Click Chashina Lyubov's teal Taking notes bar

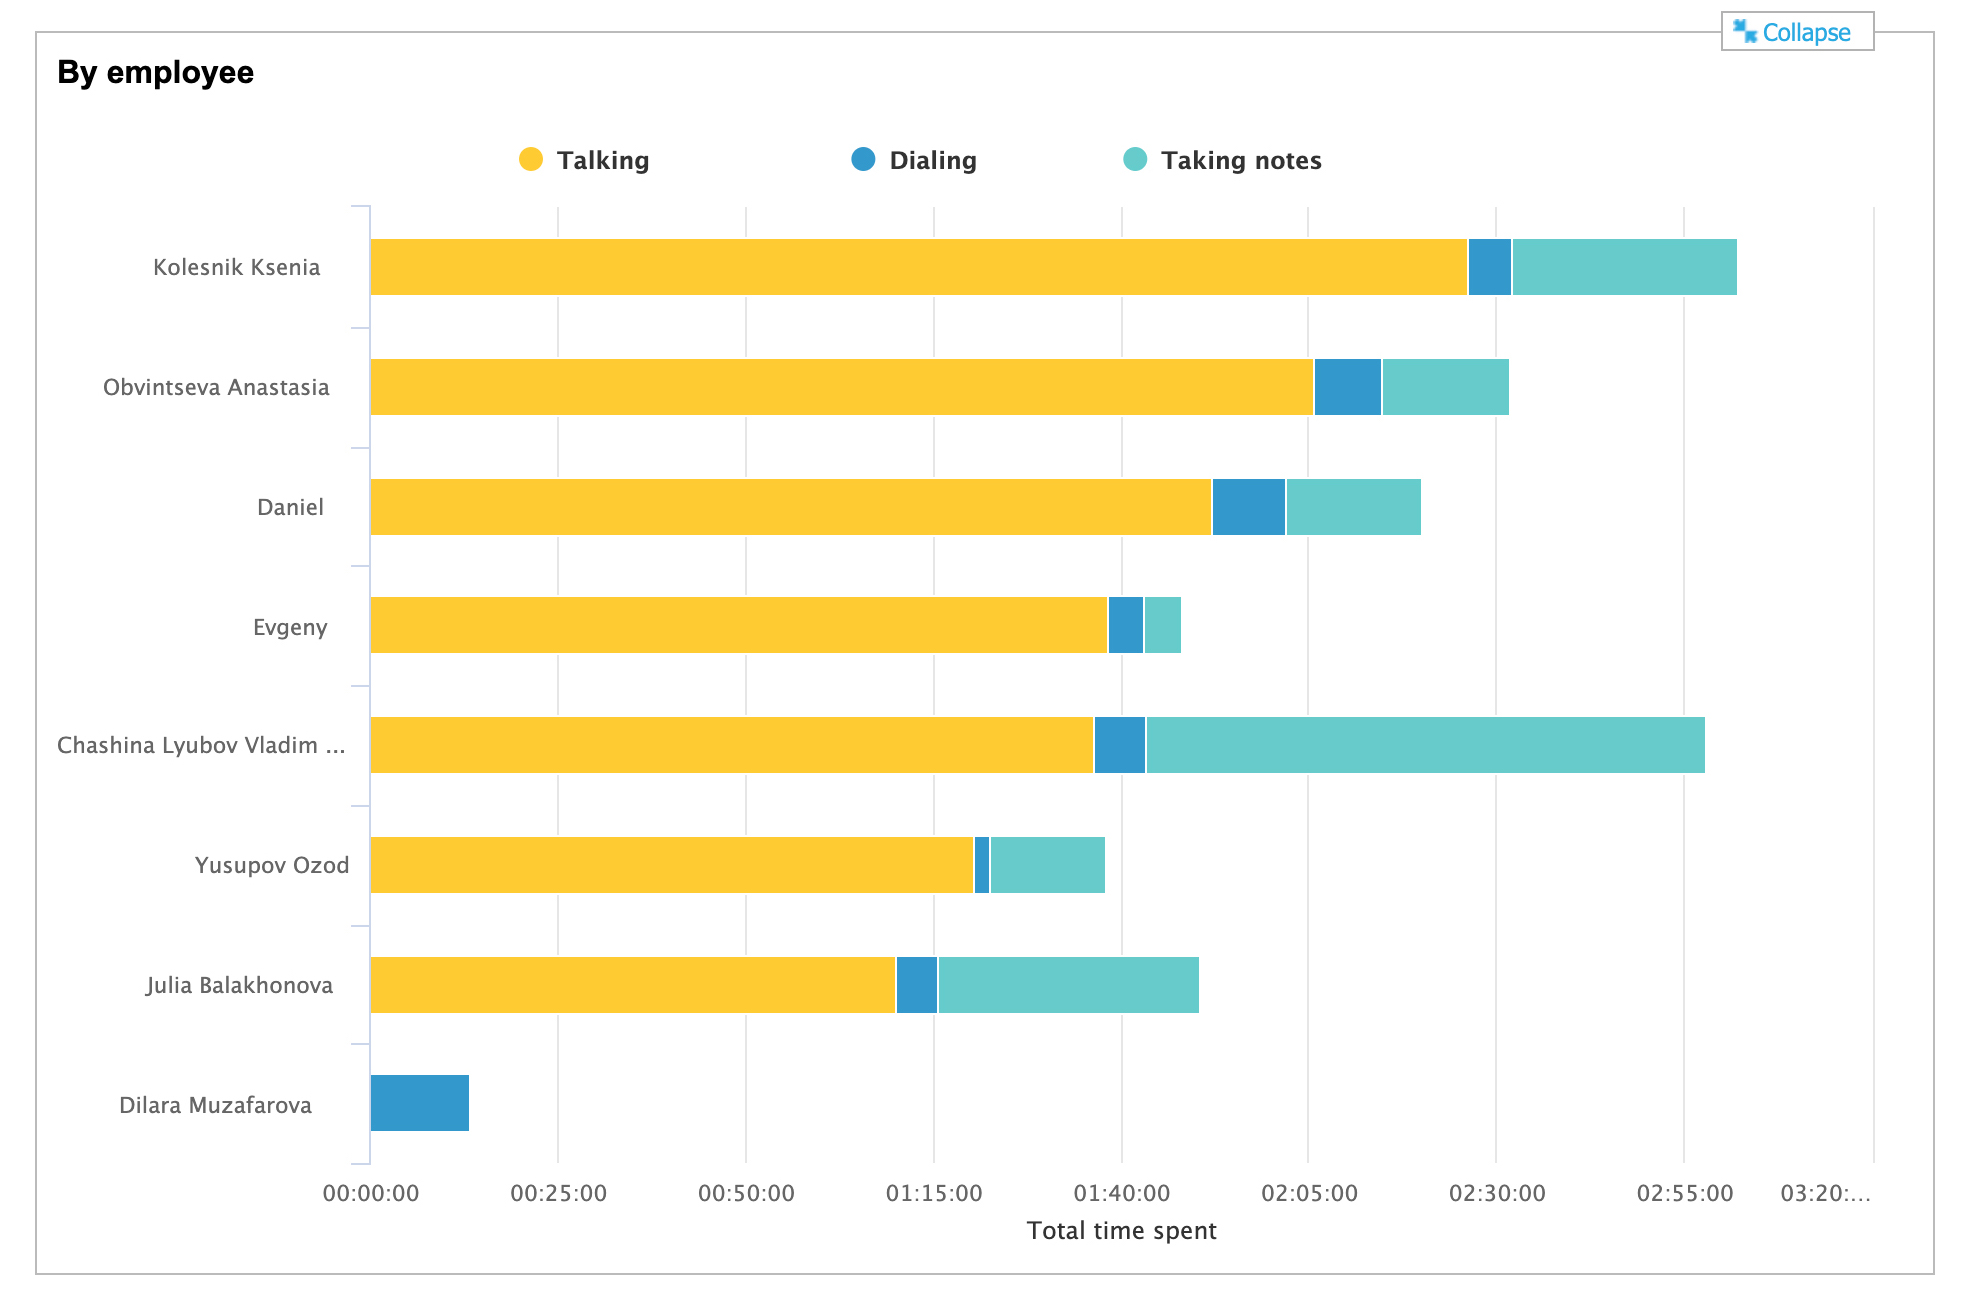[1425, 745]
